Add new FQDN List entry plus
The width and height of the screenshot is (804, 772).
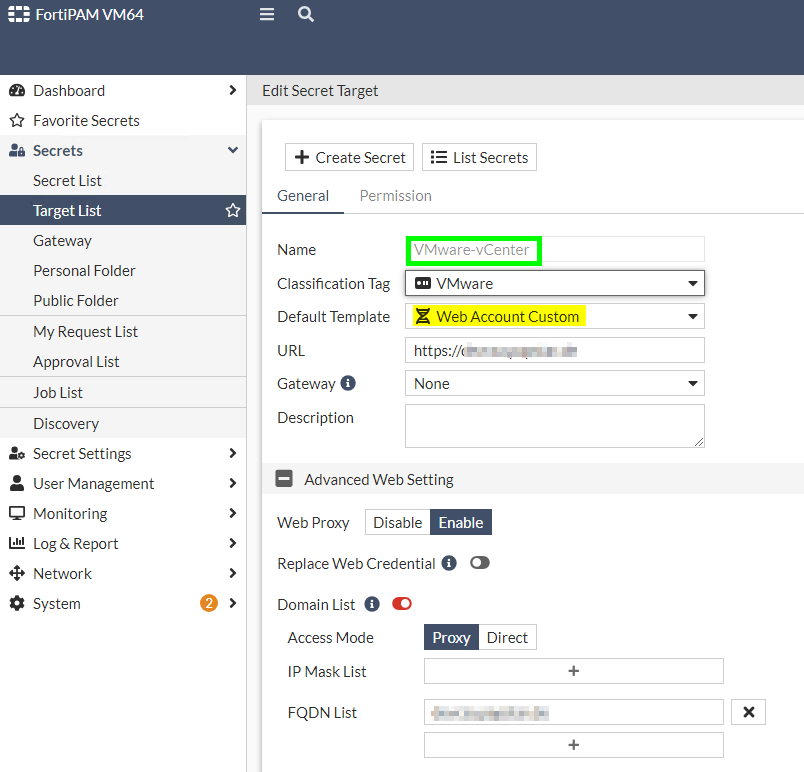574,745
